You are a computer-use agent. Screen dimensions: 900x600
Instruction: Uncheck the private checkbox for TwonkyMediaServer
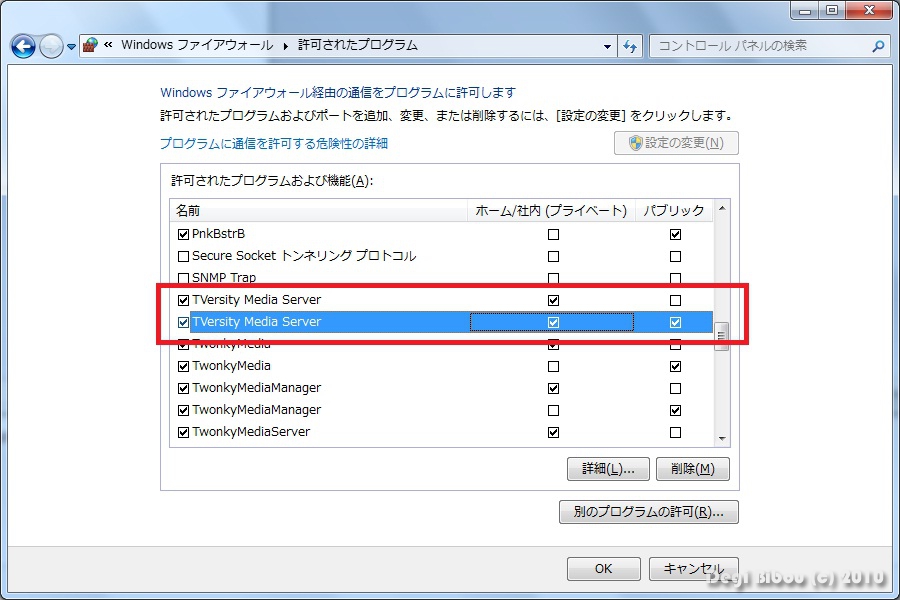coord(553,432)
